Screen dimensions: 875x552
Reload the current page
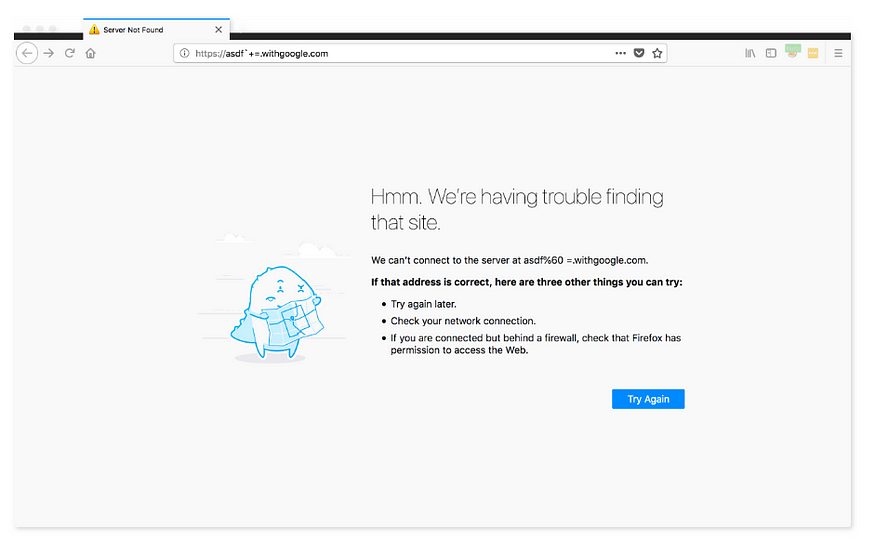coord(70,54)
